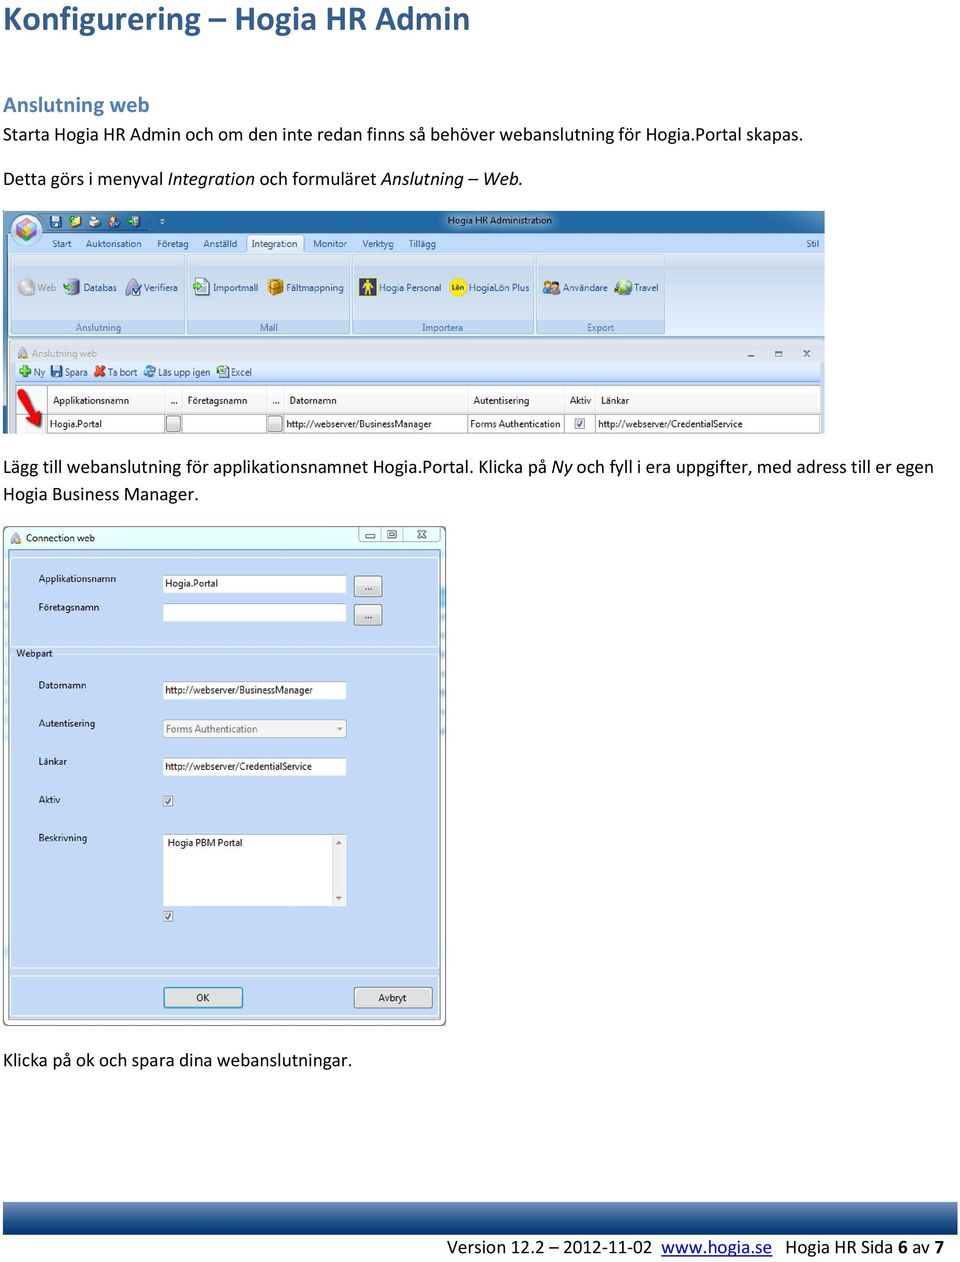Viewport: 960px width, 1262px height.
Task: Select the http://webserver/BusinessManager grid cell
Action: [x=375, y=424]
